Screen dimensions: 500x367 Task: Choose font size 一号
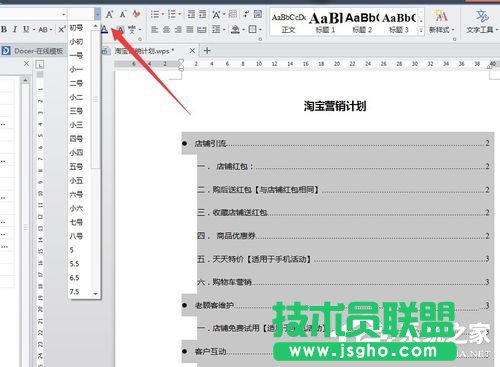(x=76, y=55)
